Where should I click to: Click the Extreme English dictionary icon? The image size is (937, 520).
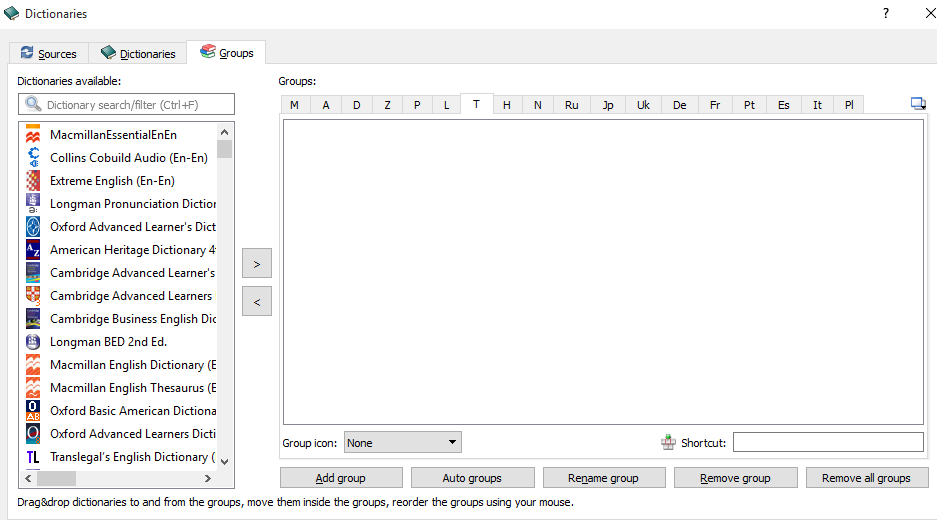(x=33, y=181)
